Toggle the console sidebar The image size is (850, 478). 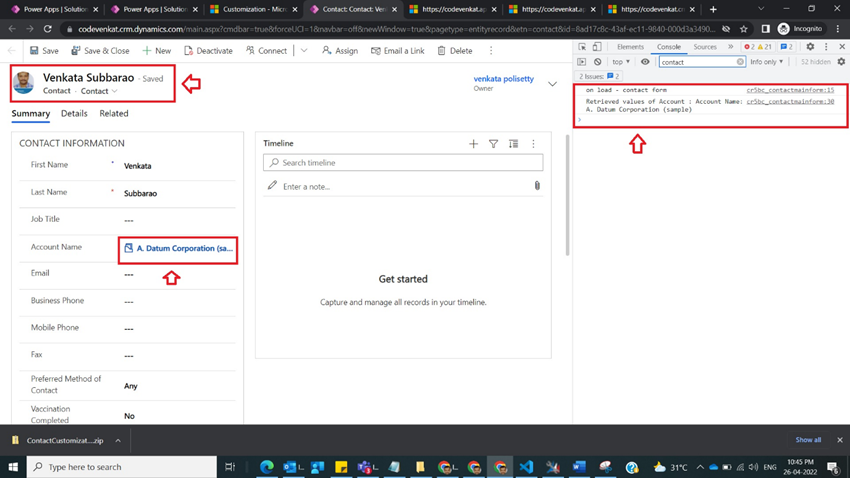[x=582, y=62]
